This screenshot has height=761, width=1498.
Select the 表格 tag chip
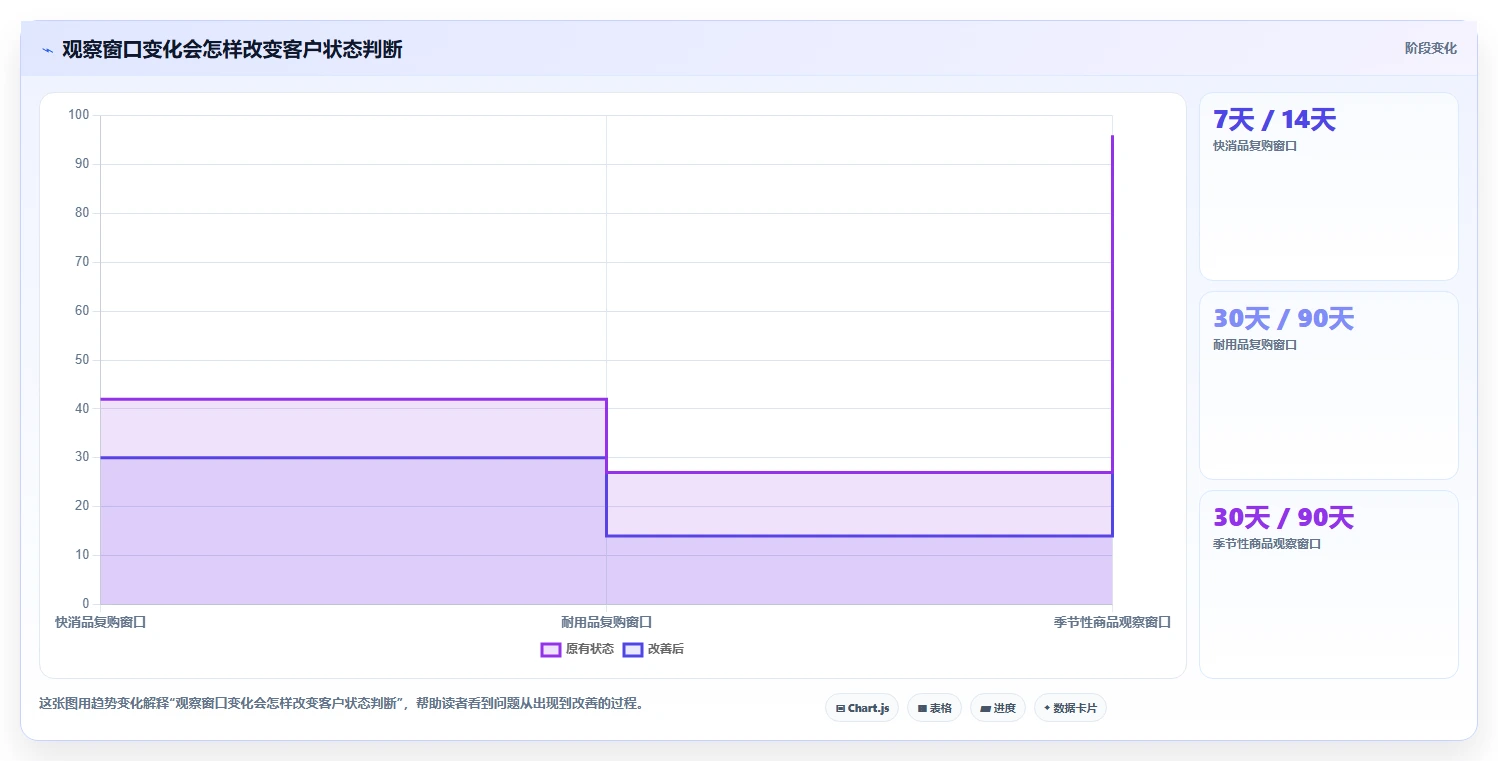click(x=934, y=708)
